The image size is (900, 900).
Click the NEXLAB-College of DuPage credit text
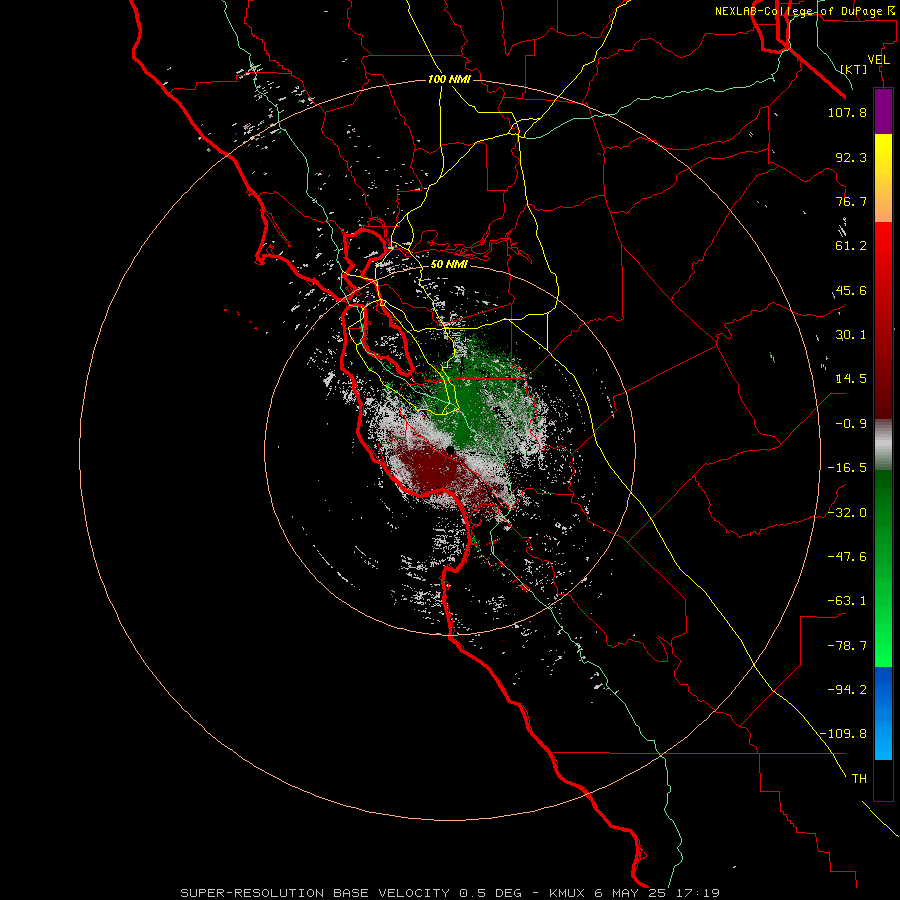coord(805,11)
